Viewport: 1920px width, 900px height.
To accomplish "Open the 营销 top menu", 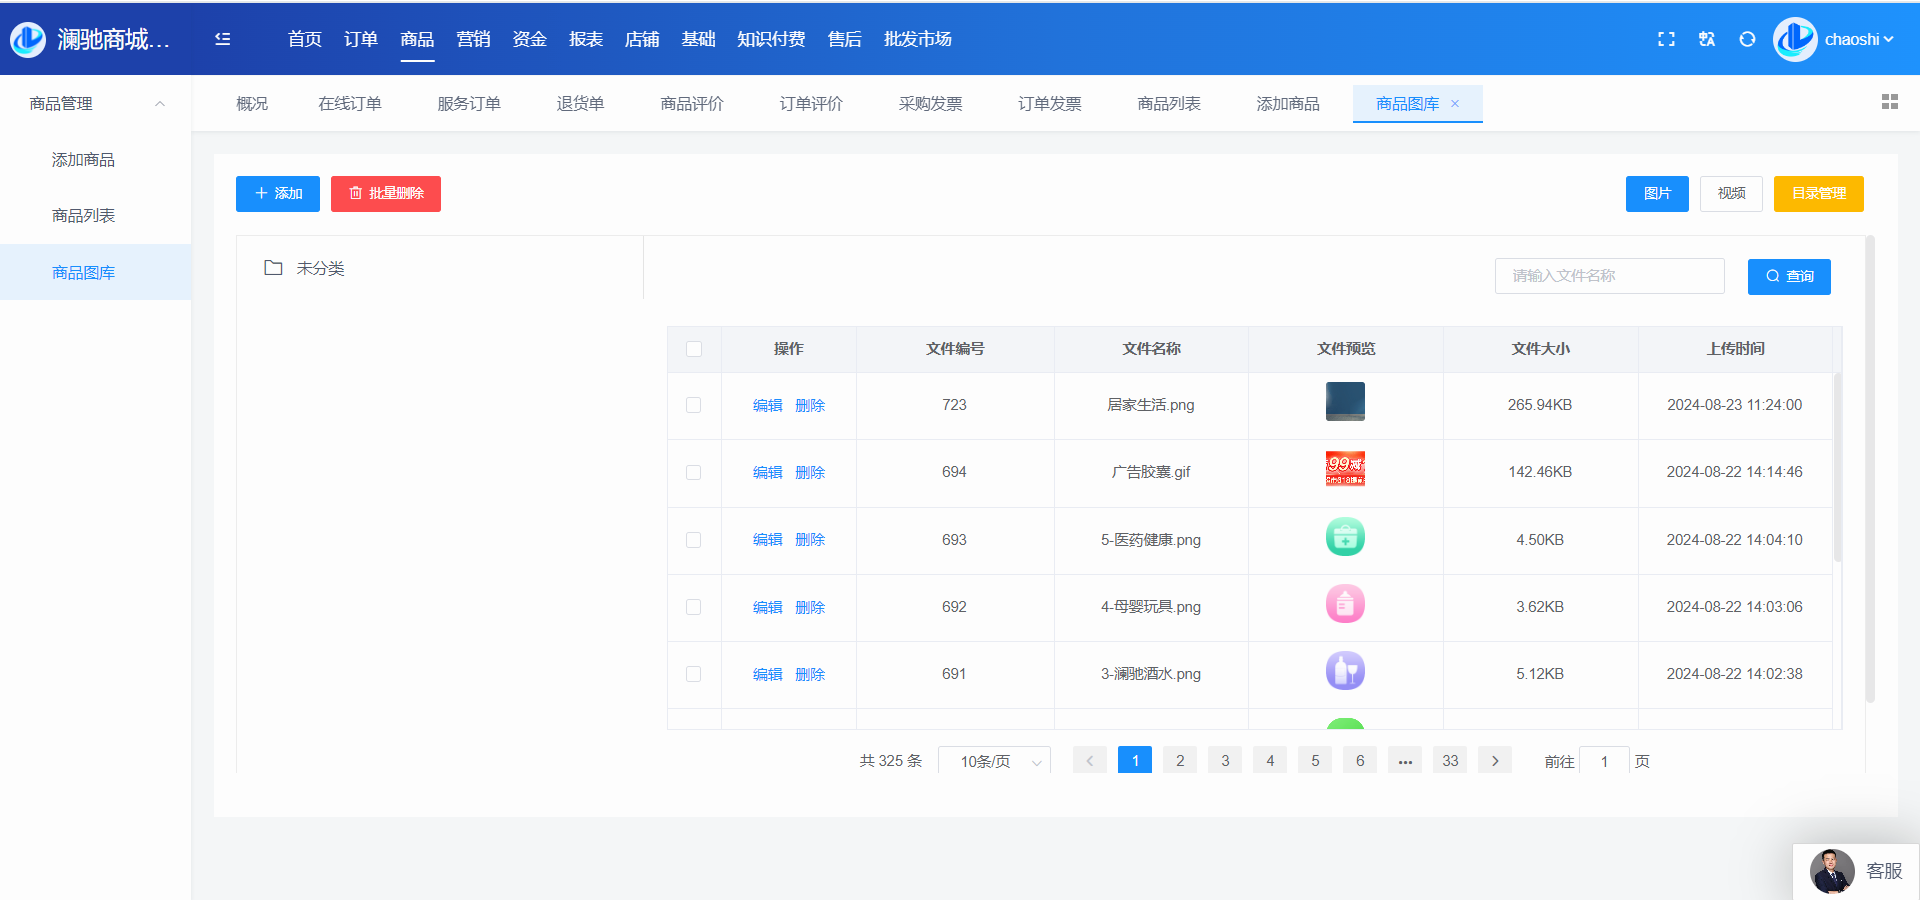I will click(473, 39).
